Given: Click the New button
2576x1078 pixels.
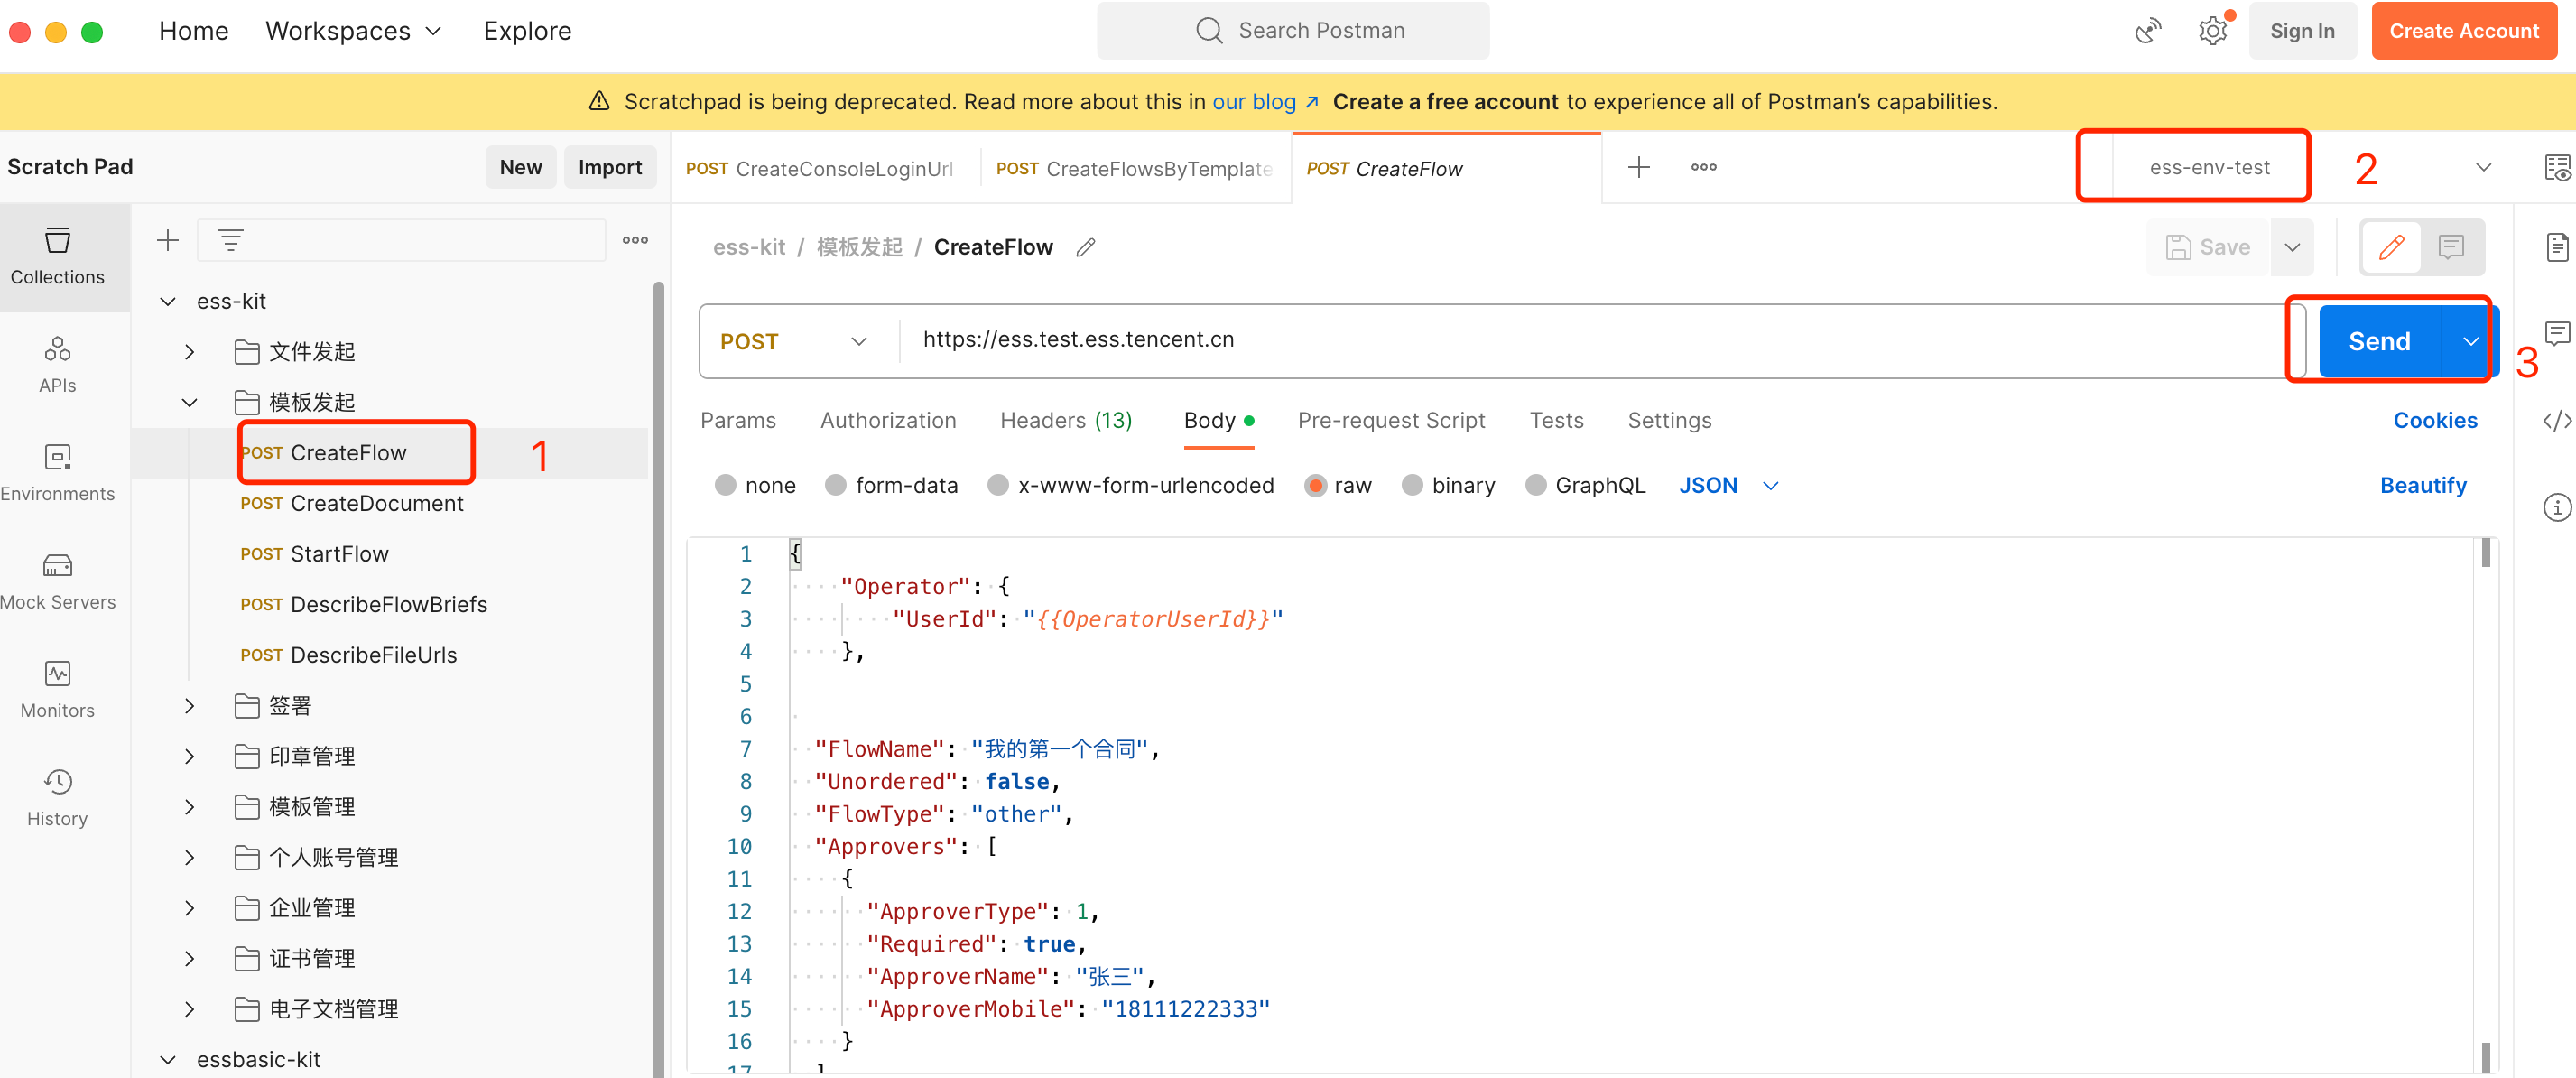Looking at the screenshot, I should (x=521, y=167).
